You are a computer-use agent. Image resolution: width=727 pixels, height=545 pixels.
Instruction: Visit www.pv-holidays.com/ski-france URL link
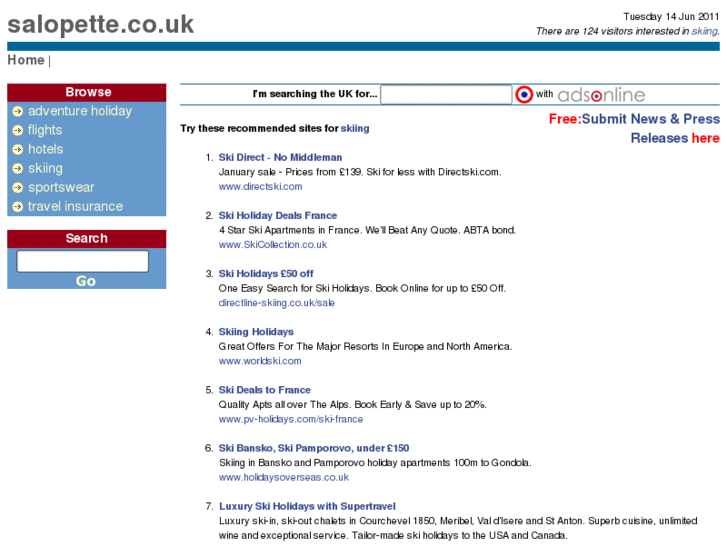click(291, 419)
